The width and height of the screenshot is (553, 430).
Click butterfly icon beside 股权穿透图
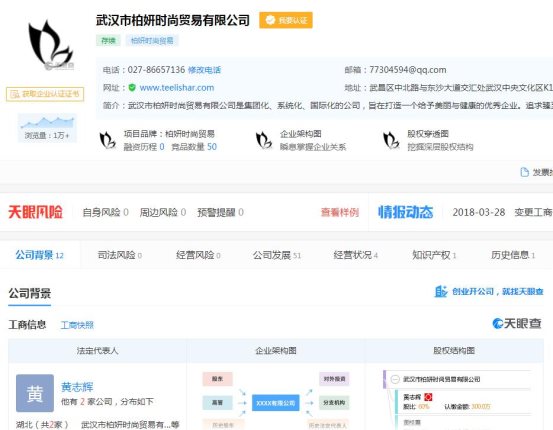pos(391,140)
